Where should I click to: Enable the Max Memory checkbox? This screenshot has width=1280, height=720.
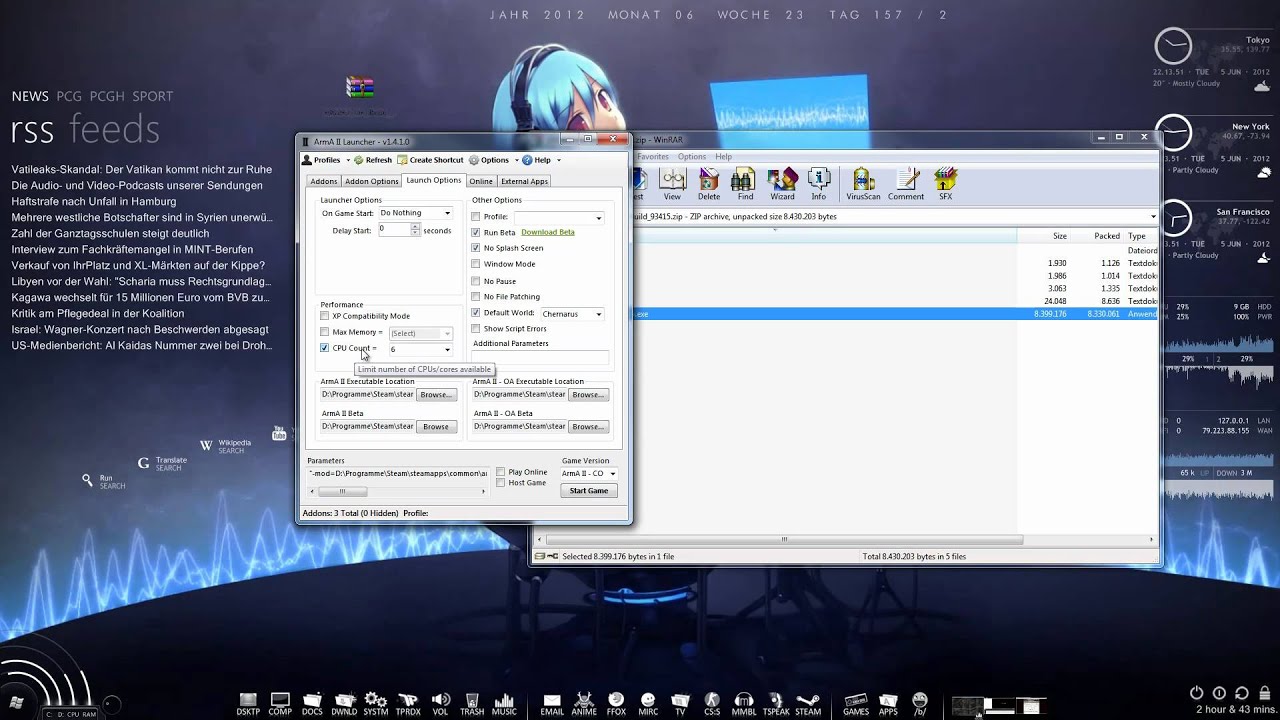[x=324, y=332]
